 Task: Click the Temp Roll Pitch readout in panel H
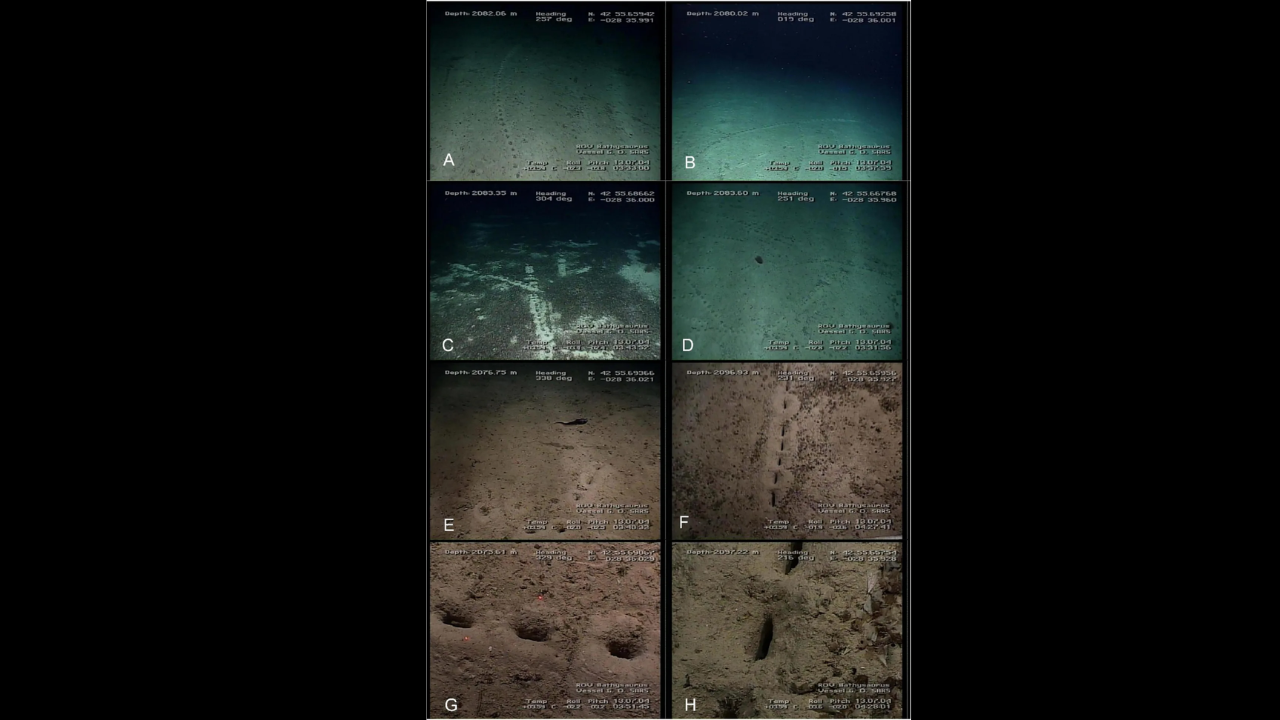(830, 704)
